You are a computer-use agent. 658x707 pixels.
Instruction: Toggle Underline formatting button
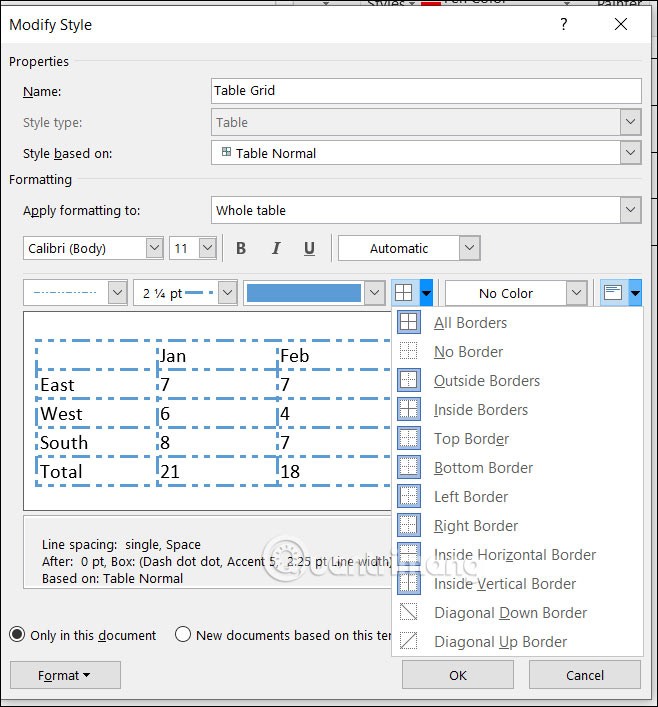[309, 248]
